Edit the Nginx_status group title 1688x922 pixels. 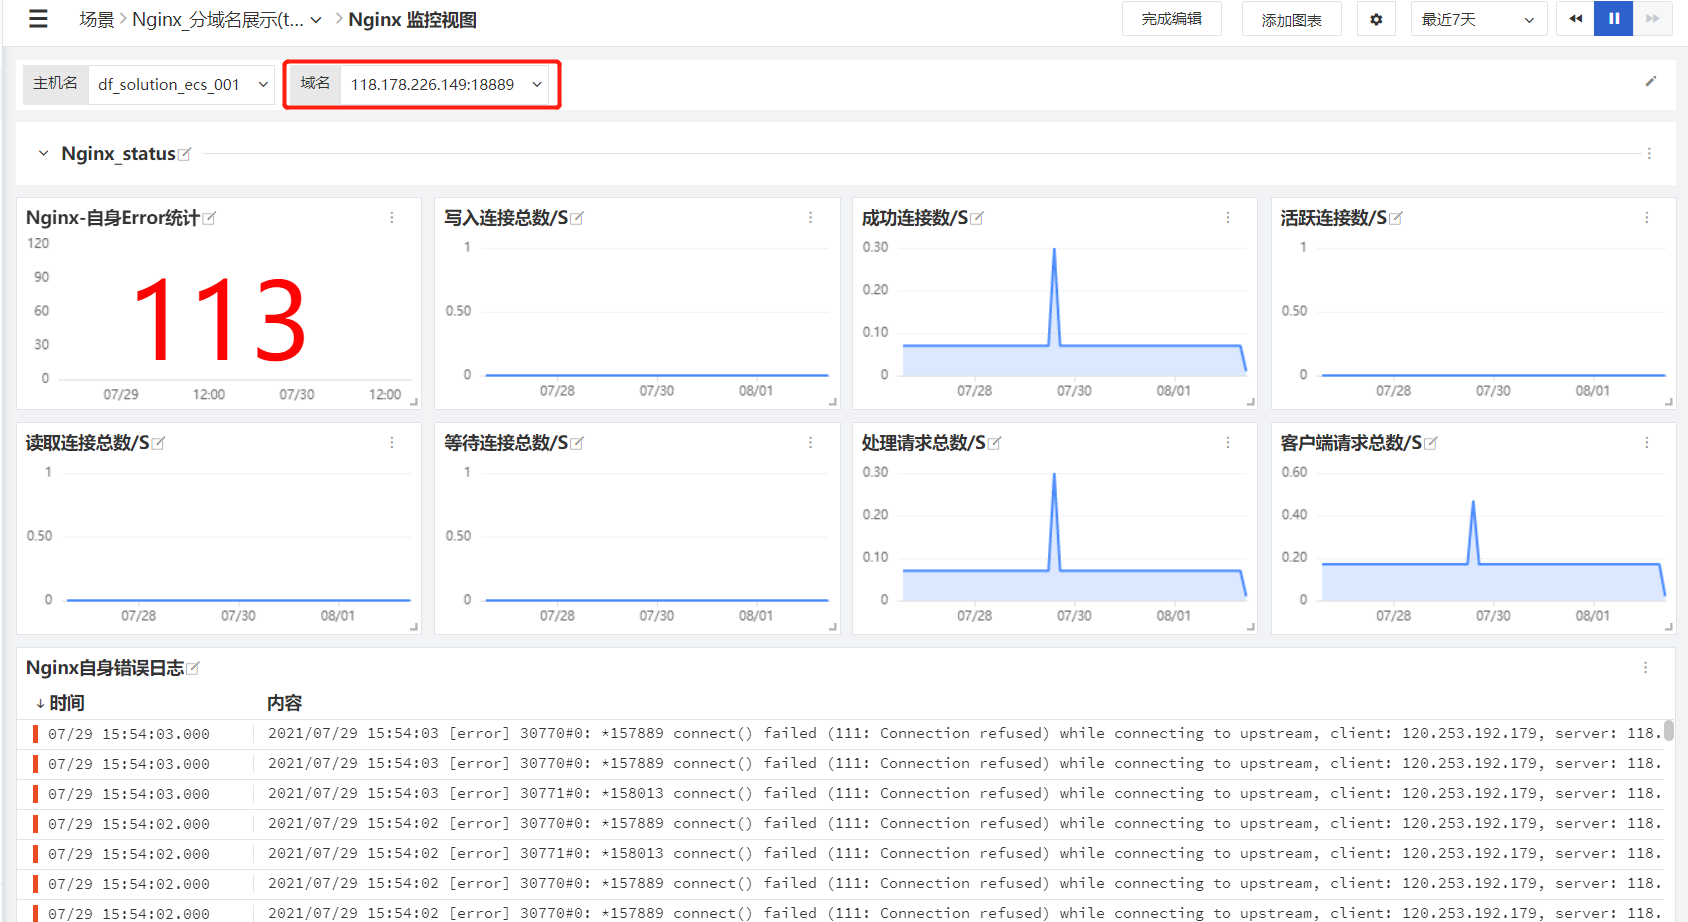tap(185, 154)
